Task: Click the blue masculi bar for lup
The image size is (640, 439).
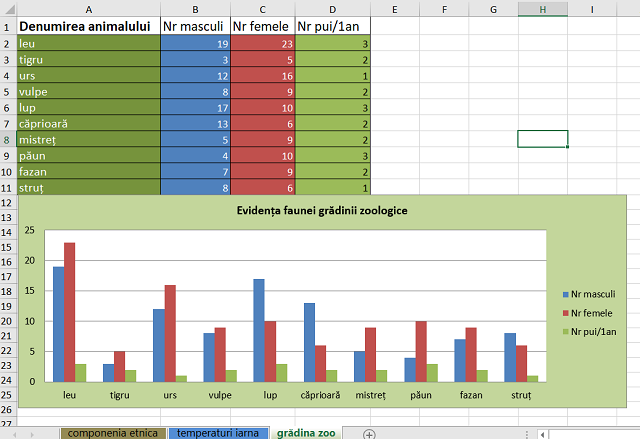Action: point(258,330)
